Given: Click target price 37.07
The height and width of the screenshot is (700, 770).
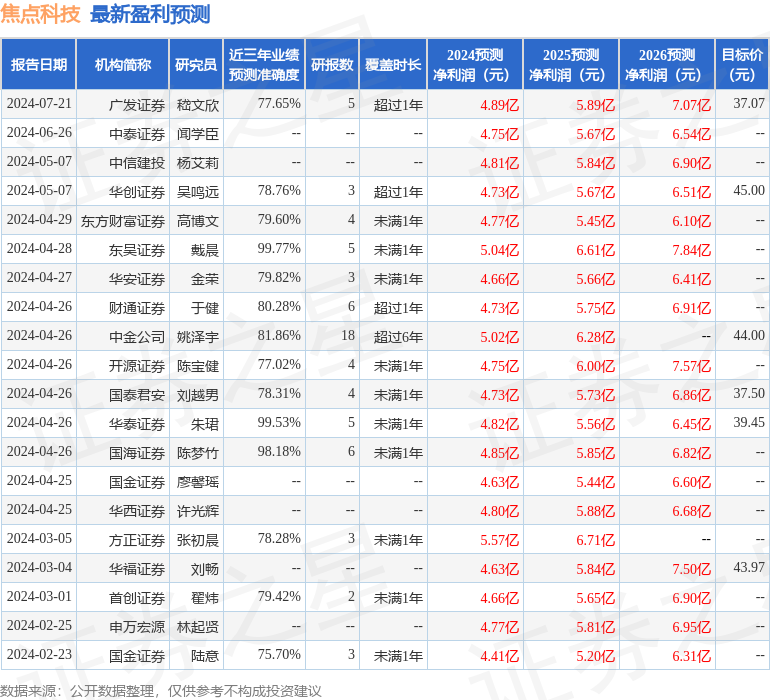Looking at the screenshot, I should click(x=749, y=104).
